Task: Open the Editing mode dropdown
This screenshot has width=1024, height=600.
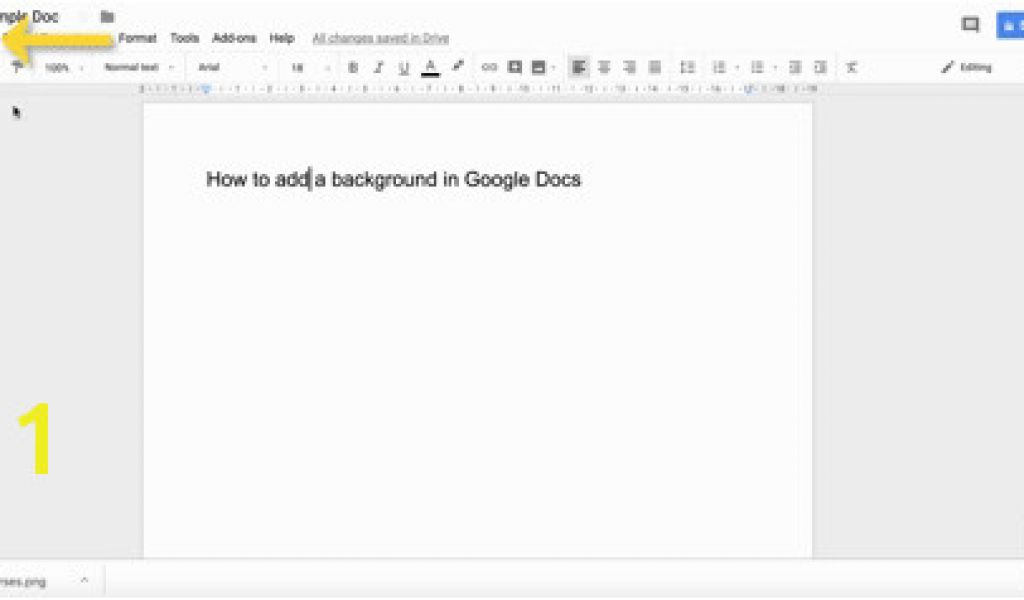Action: click(967, 67)
